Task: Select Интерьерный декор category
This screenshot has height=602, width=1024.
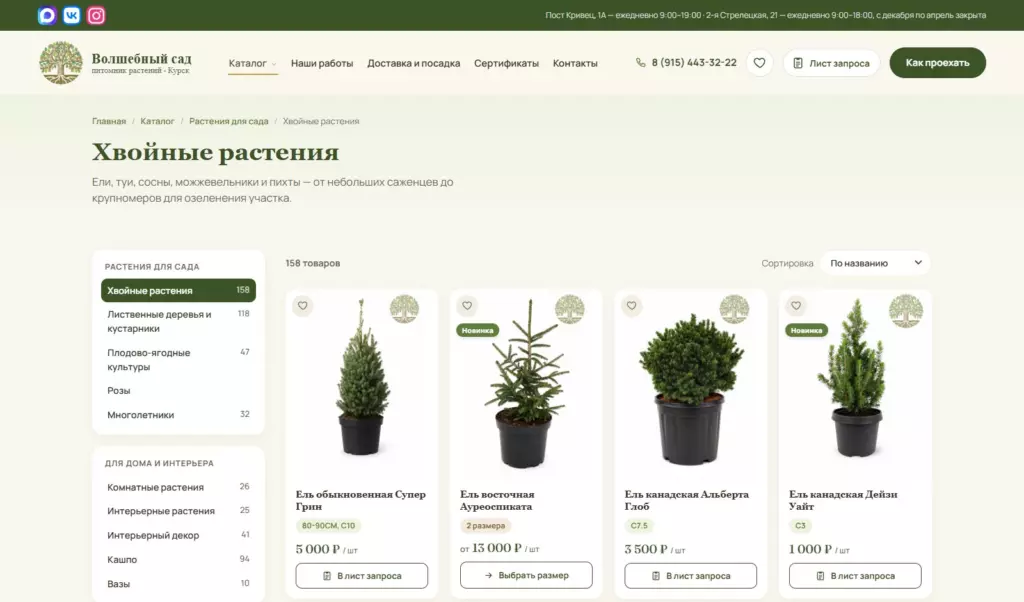Action: pyautogui.click(x=178, y=535)
